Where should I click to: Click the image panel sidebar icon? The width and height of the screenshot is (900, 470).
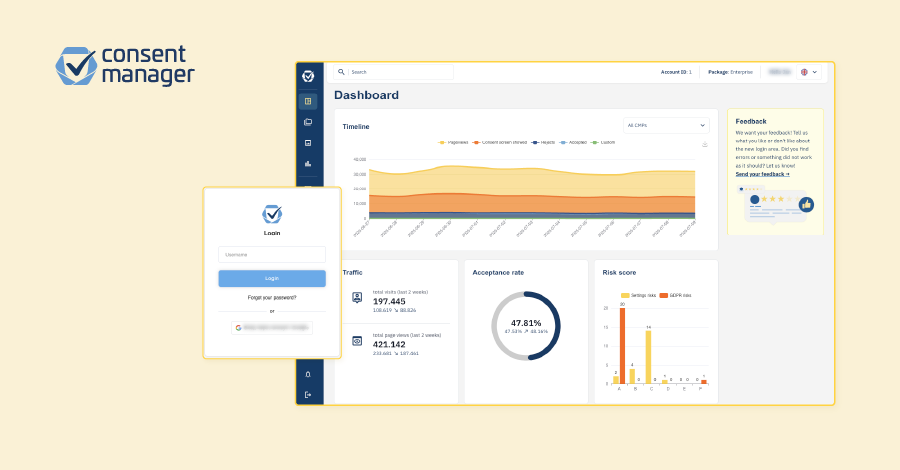point(308,143)
